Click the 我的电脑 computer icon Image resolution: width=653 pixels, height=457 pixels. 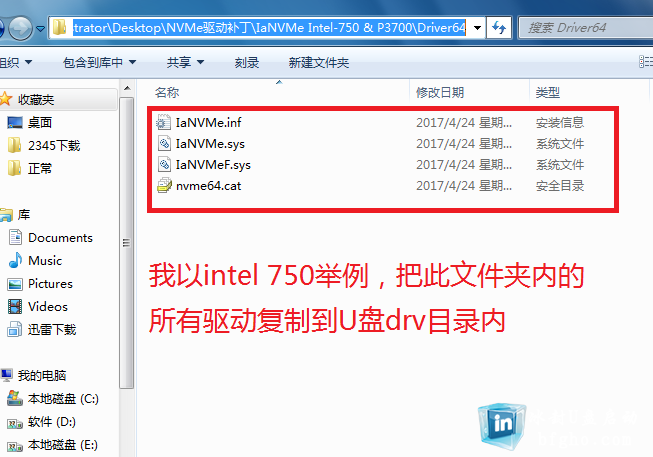[x=6, y=375]
